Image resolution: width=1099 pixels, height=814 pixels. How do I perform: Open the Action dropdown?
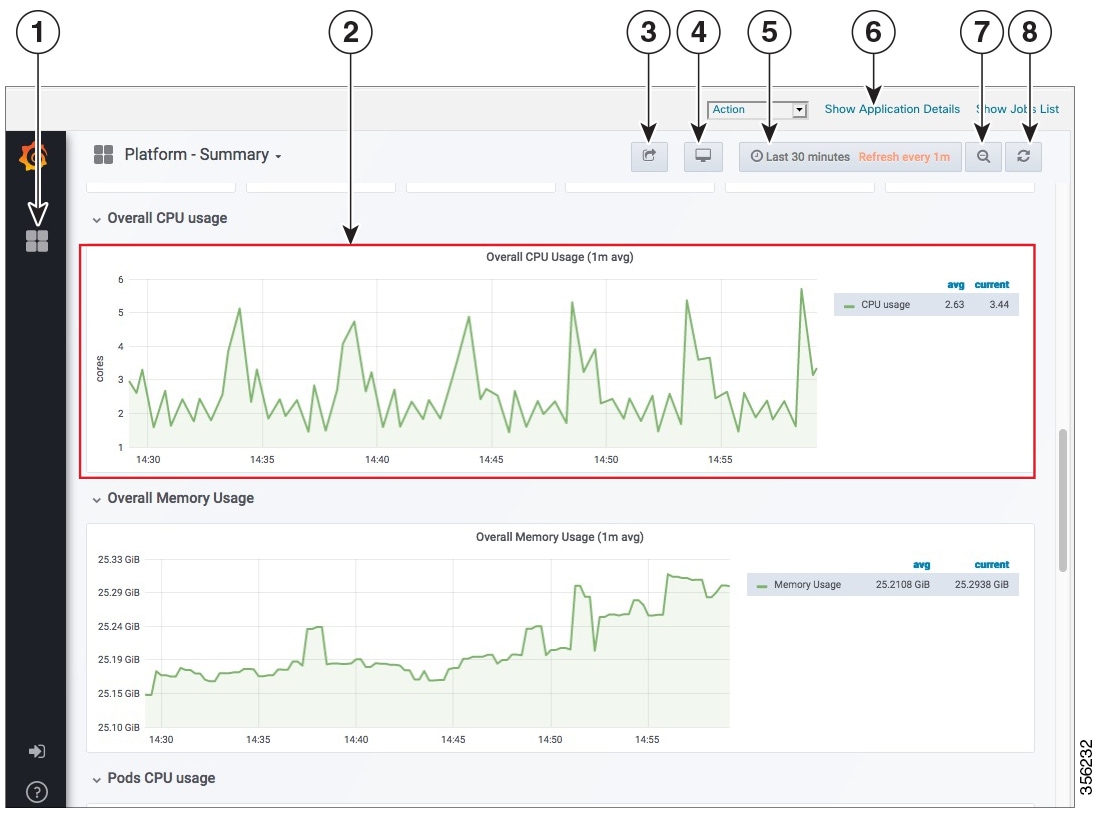[x=758, y=109]
